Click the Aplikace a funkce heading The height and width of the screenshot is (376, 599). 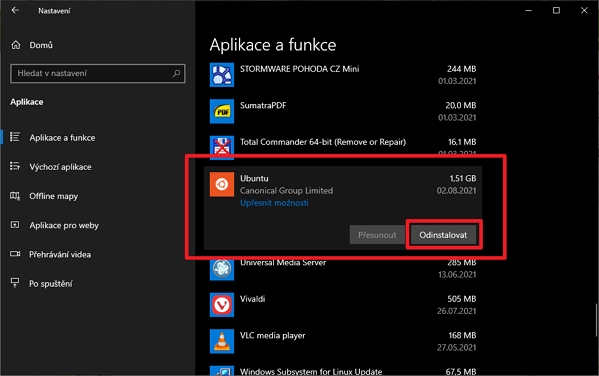[x=273, y=45]
